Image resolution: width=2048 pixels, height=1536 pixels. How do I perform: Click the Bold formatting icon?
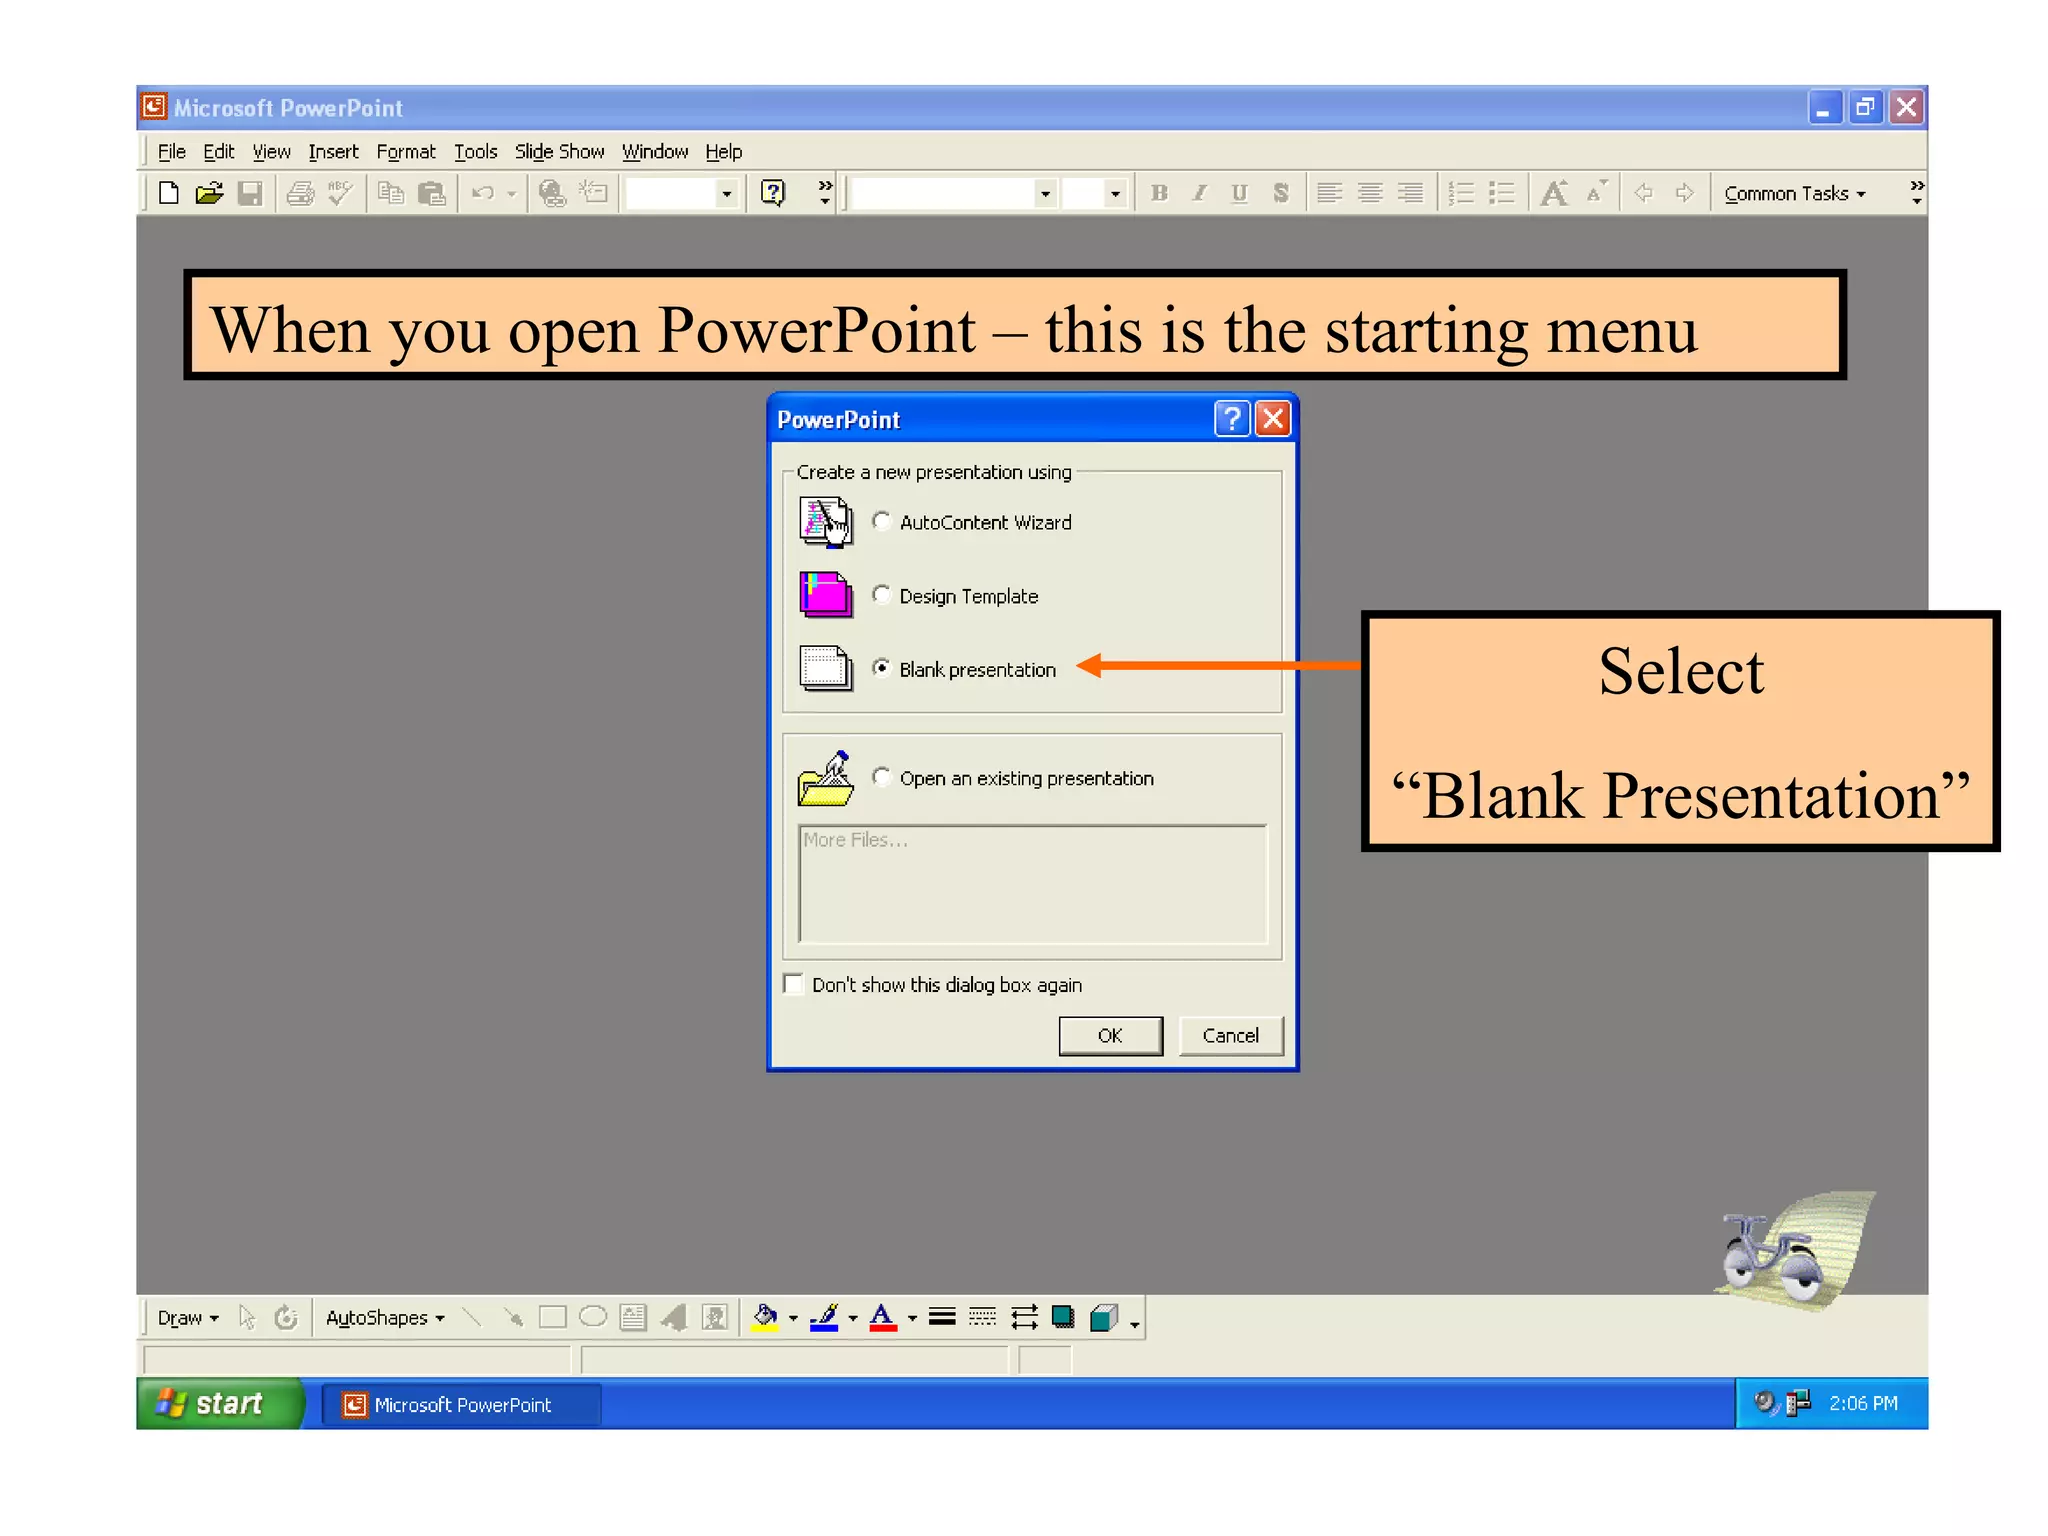1159,193
